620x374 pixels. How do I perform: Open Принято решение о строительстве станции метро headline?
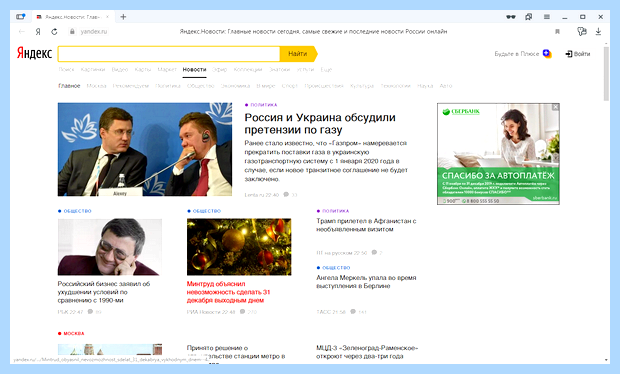tap(236, 352)
